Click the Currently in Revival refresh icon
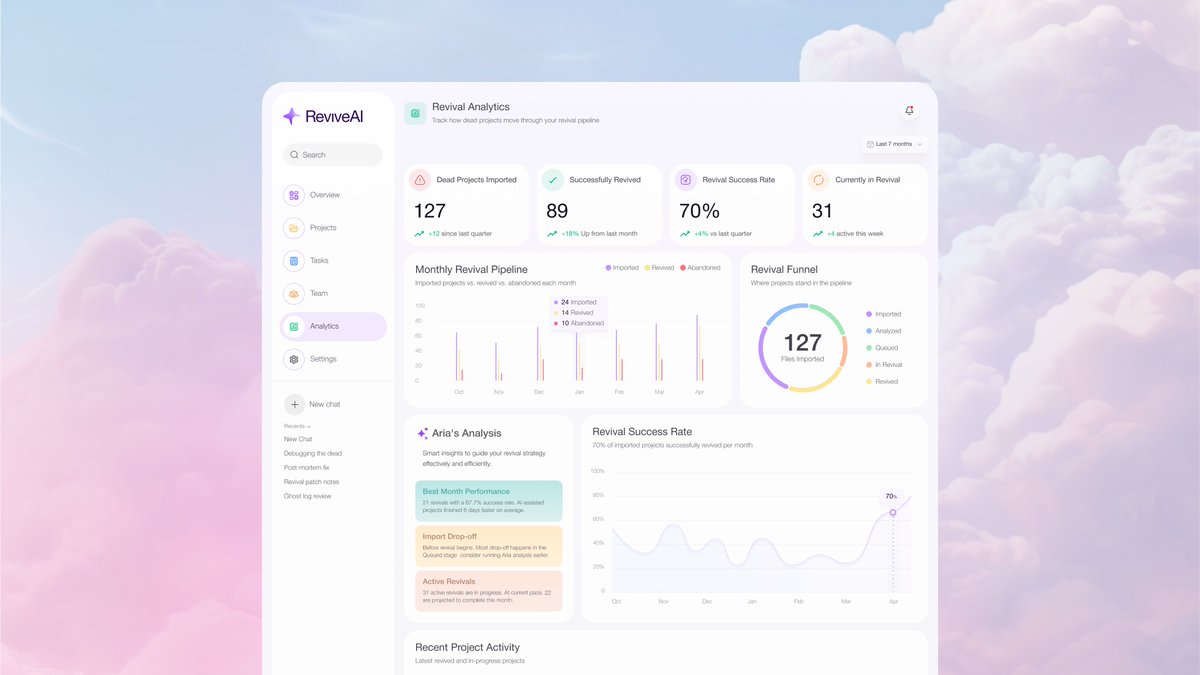Screen dimensions: 1200x675 pos(818,180)
